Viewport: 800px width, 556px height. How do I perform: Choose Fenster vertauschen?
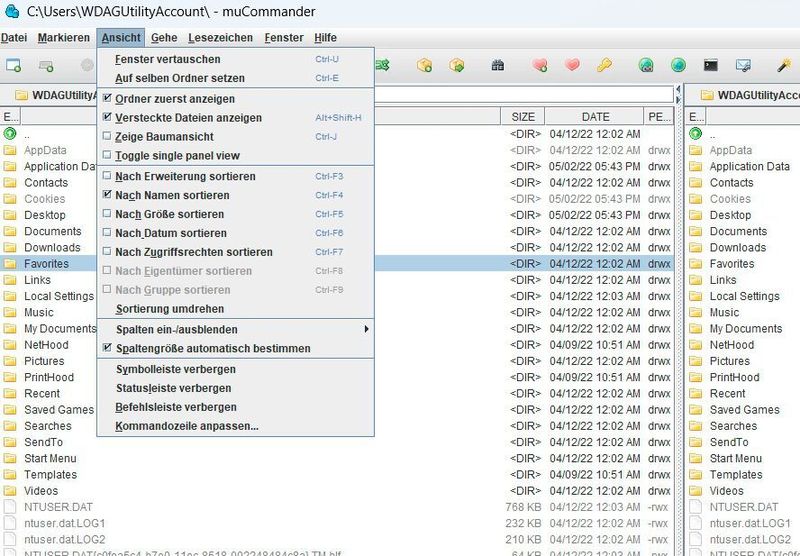pos(235,59)
